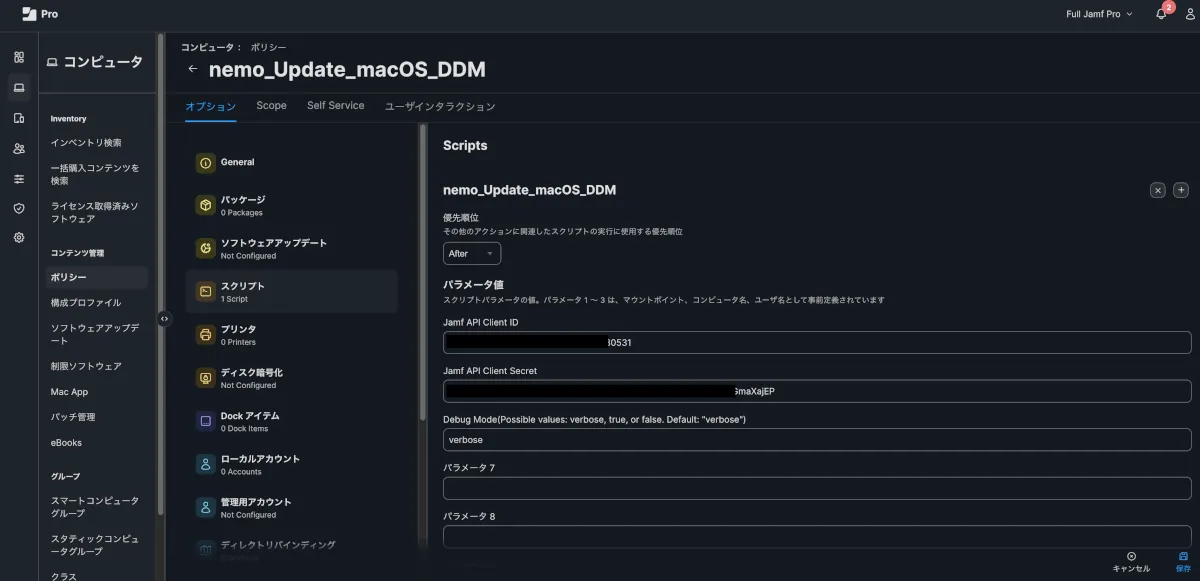
Task: Open 構成プロファイル in sidebar
Action: click(x=86, y=302)
